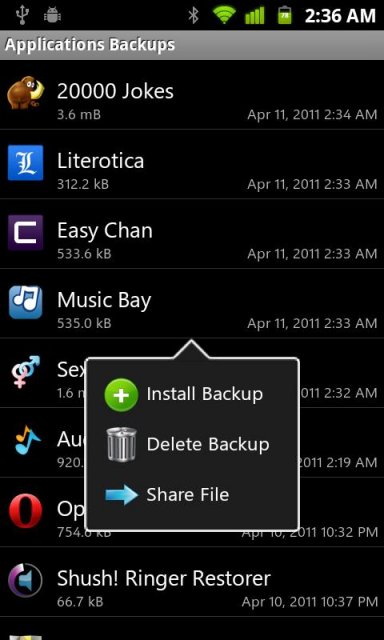Tap the battery indicator in status bar
The width and height of the screenshot is (384, 640).
point(284,15)
